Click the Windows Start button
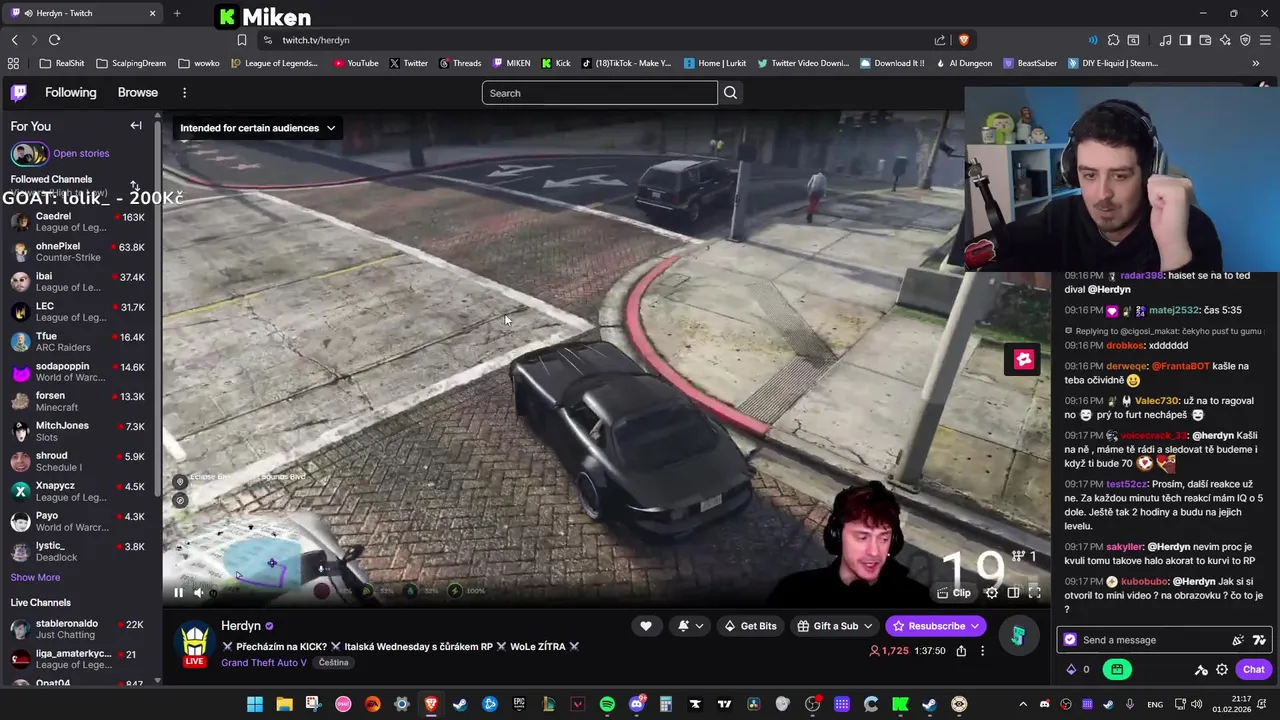The width and height of the screenshot is (1280, 720). pyautogui.click(x=255, y=704)
